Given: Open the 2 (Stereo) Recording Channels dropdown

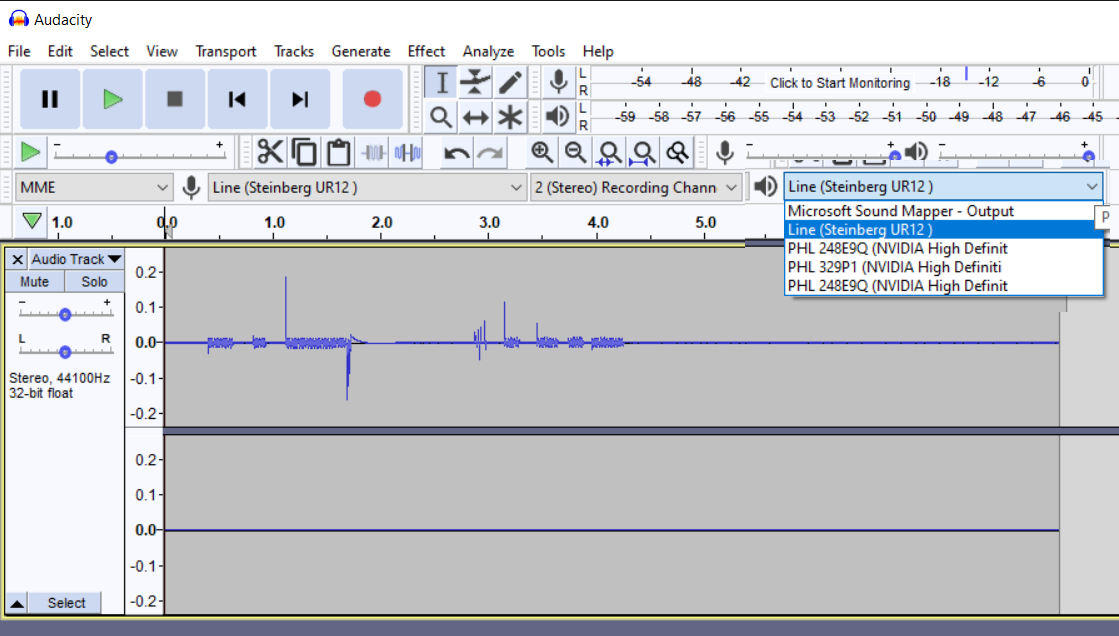Looking at the screenshot, I should (x=635, y=188).
